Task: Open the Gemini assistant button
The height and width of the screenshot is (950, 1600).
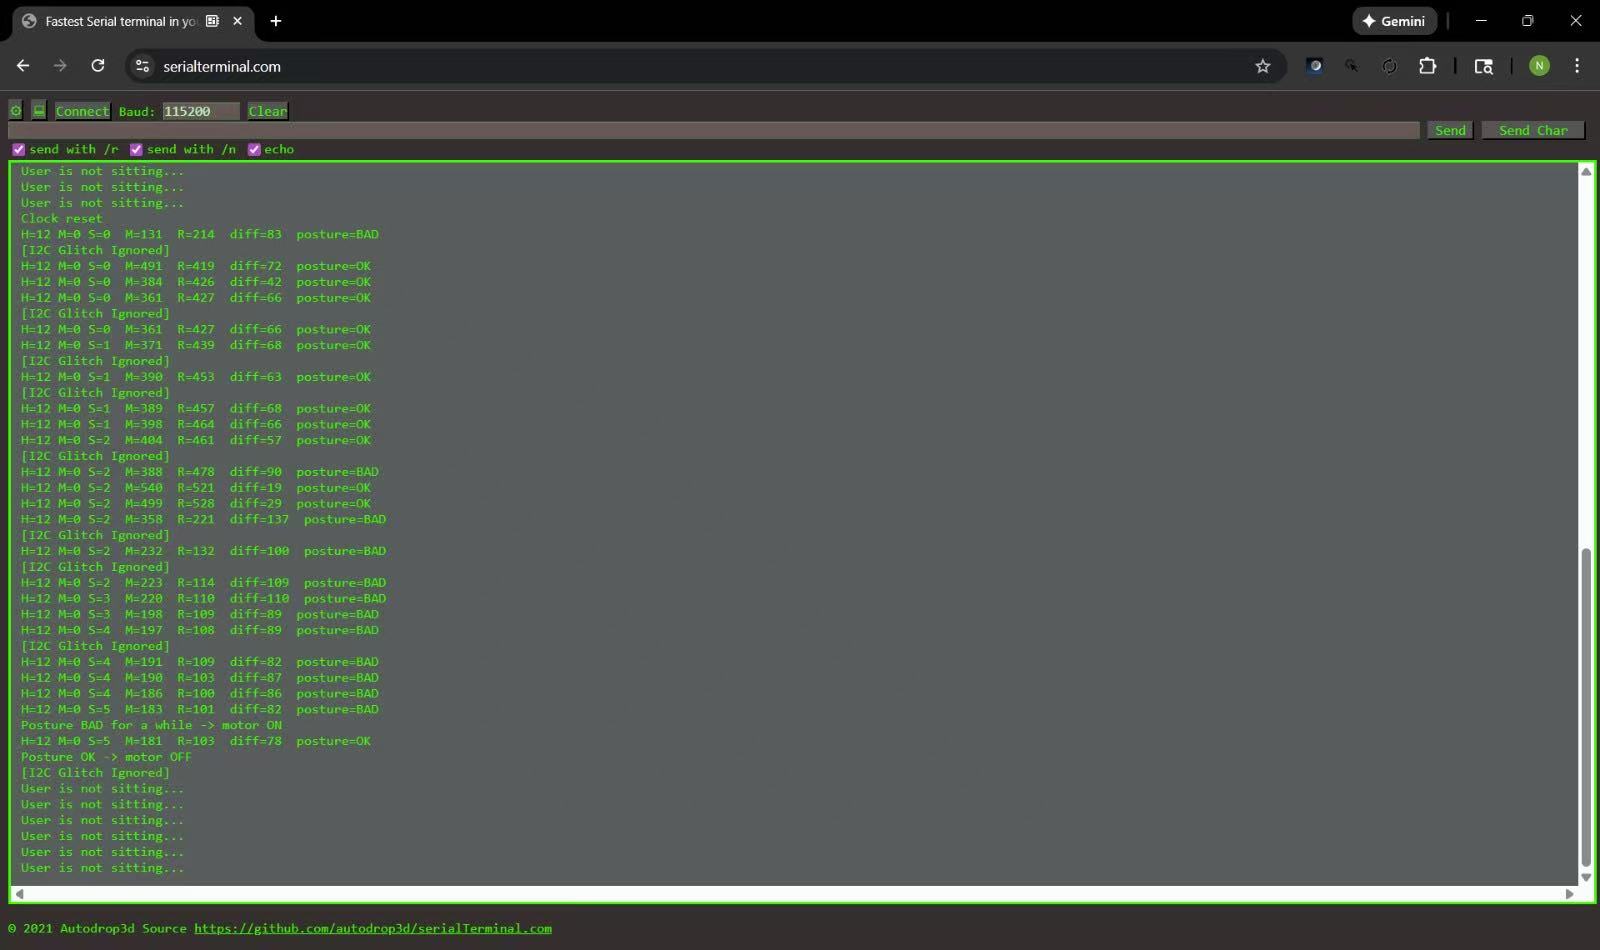Action: tap(1393, 21)
